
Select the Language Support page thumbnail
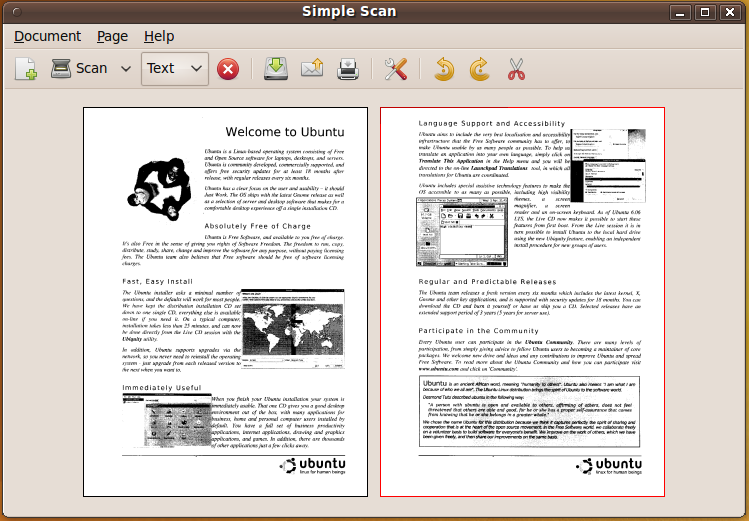tap(522, 302)
